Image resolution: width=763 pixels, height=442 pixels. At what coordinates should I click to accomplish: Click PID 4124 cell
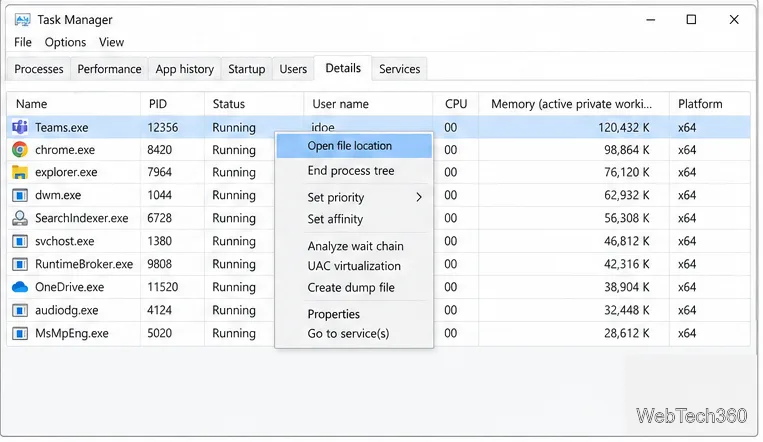point(160,311)
